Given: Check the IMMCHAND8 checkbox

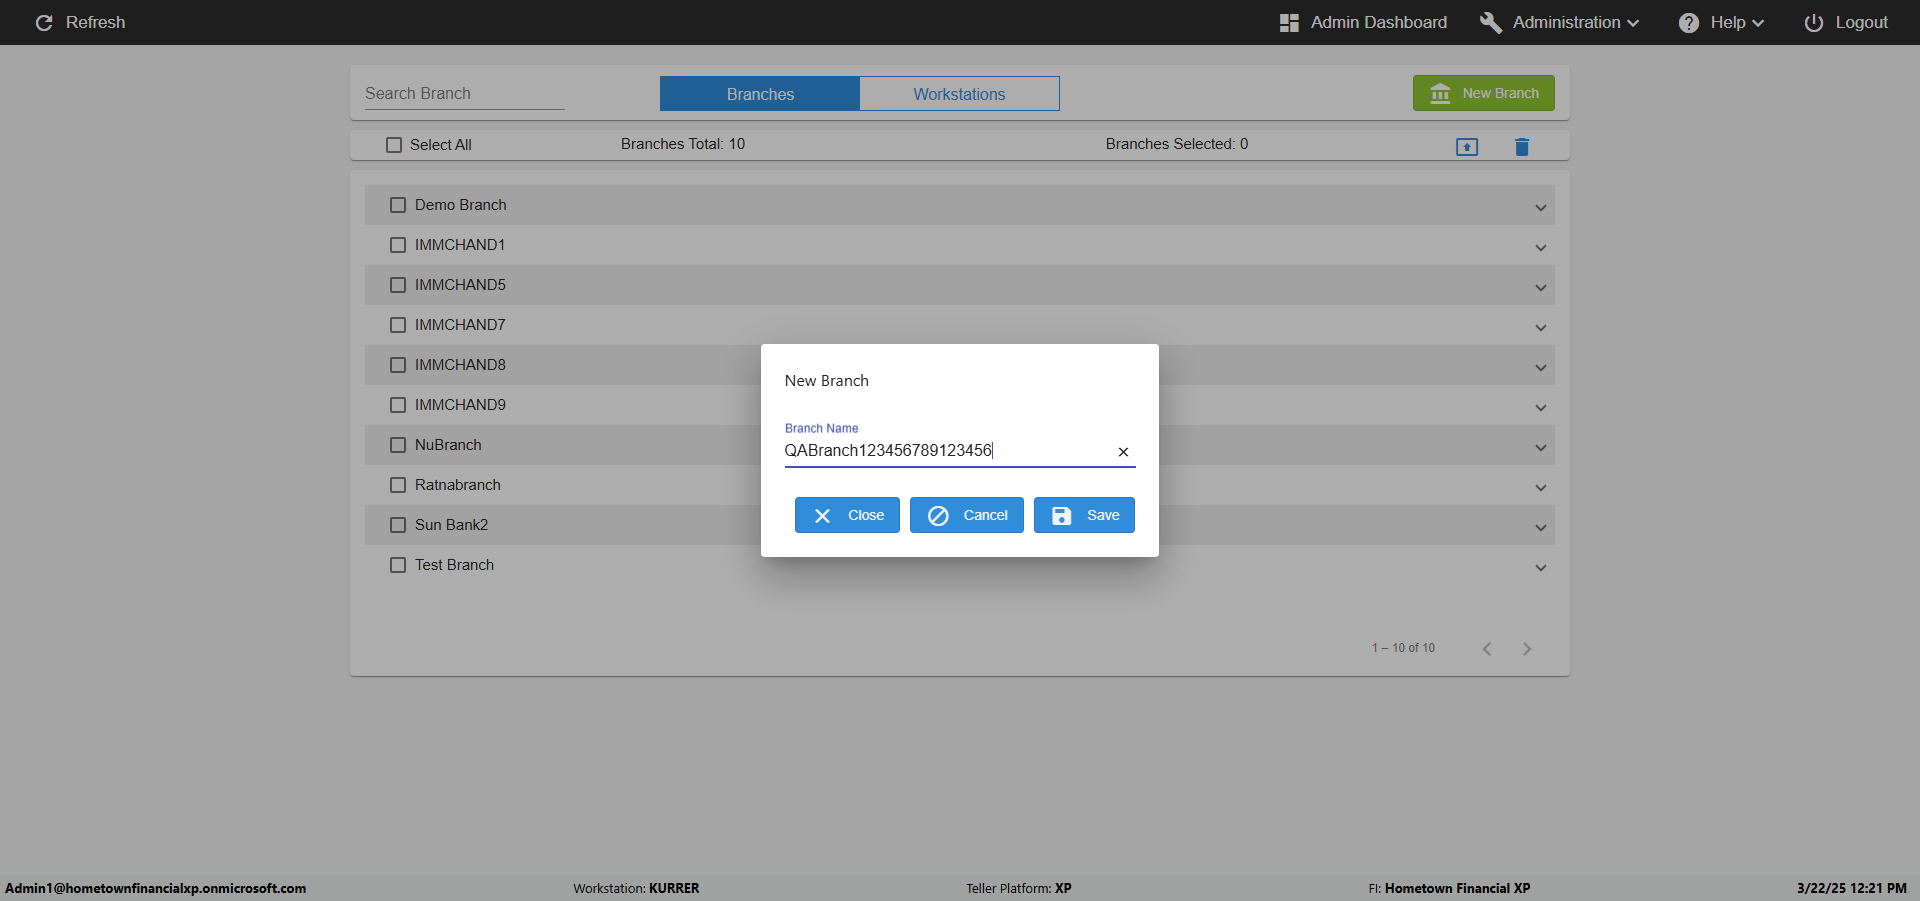Looking at the screenshot, I should [398, 365].
